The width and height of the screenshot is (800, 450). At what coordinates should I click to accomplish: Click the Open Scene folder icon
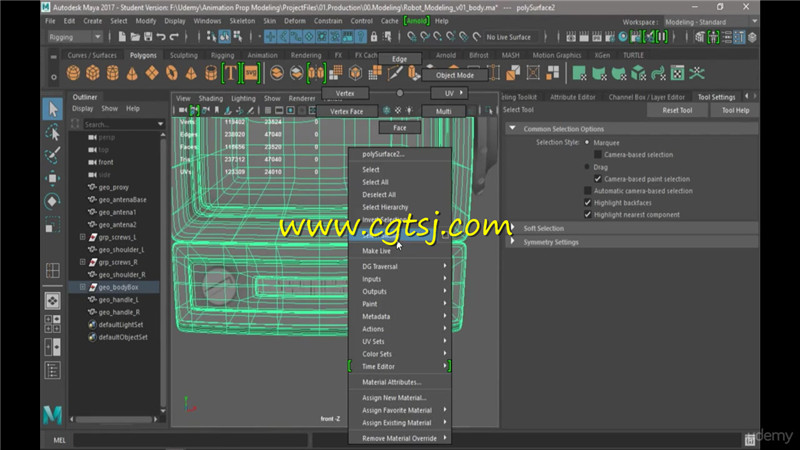tap(135, 37)
